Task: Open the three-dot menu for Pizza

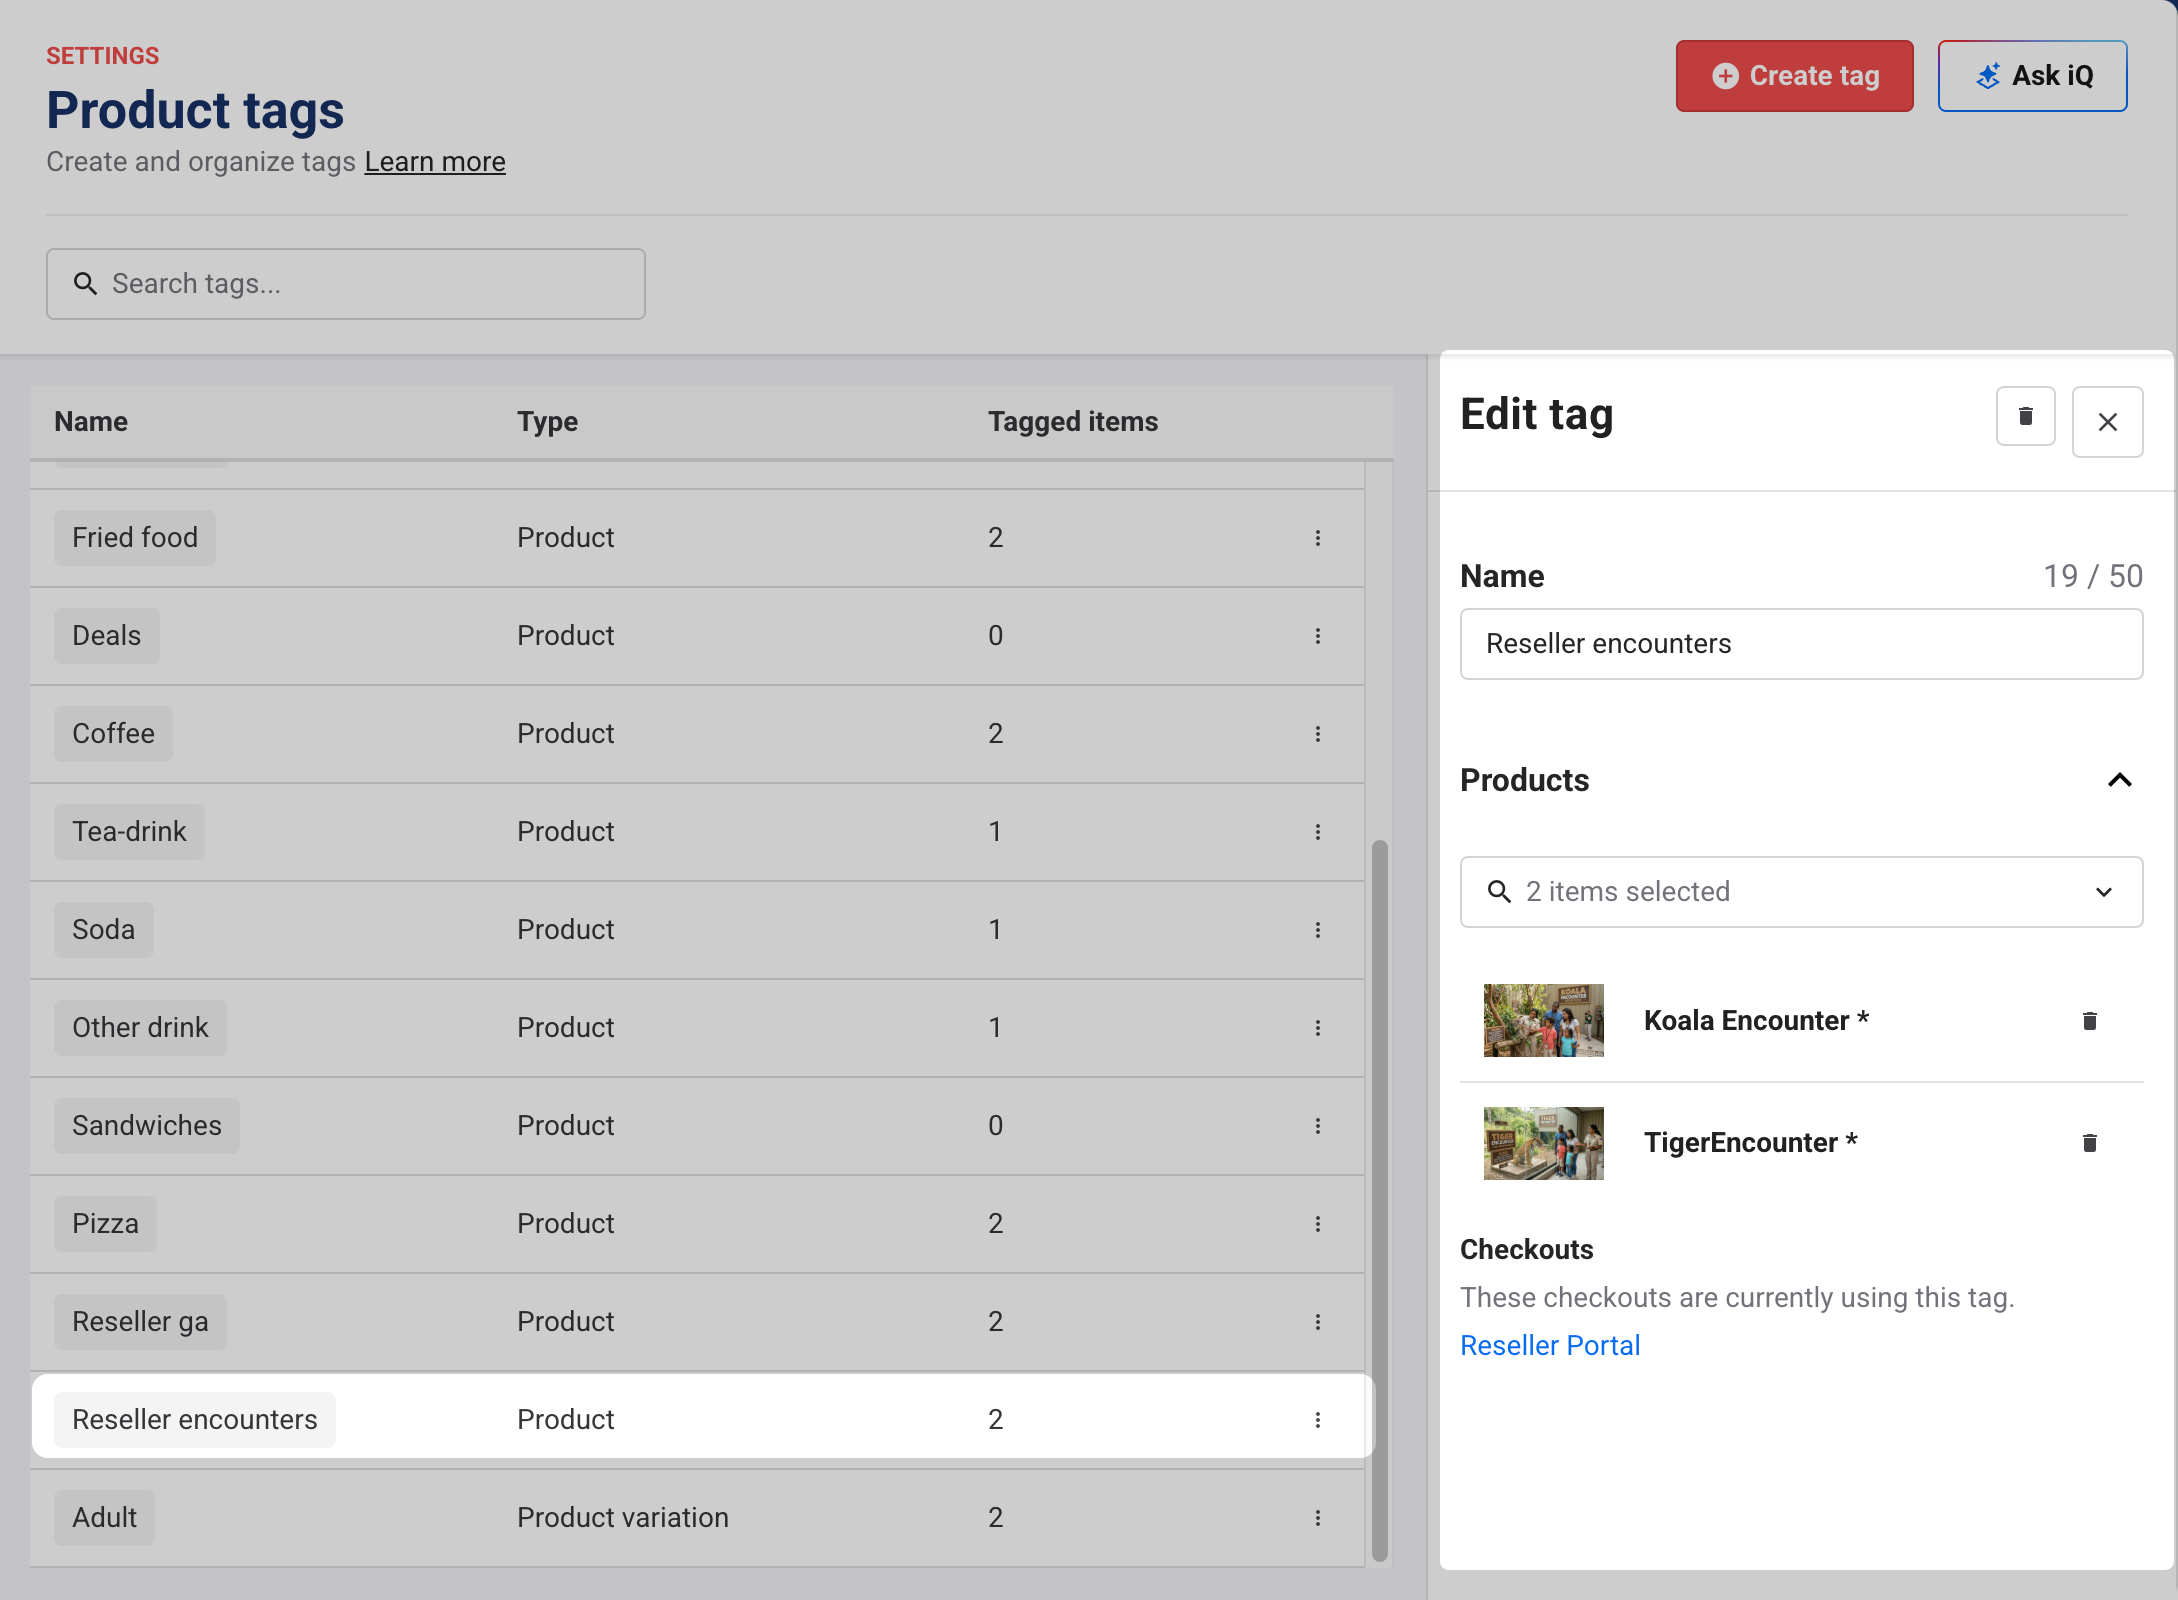Action: pyautogui.click(x=1318, y=1224)
